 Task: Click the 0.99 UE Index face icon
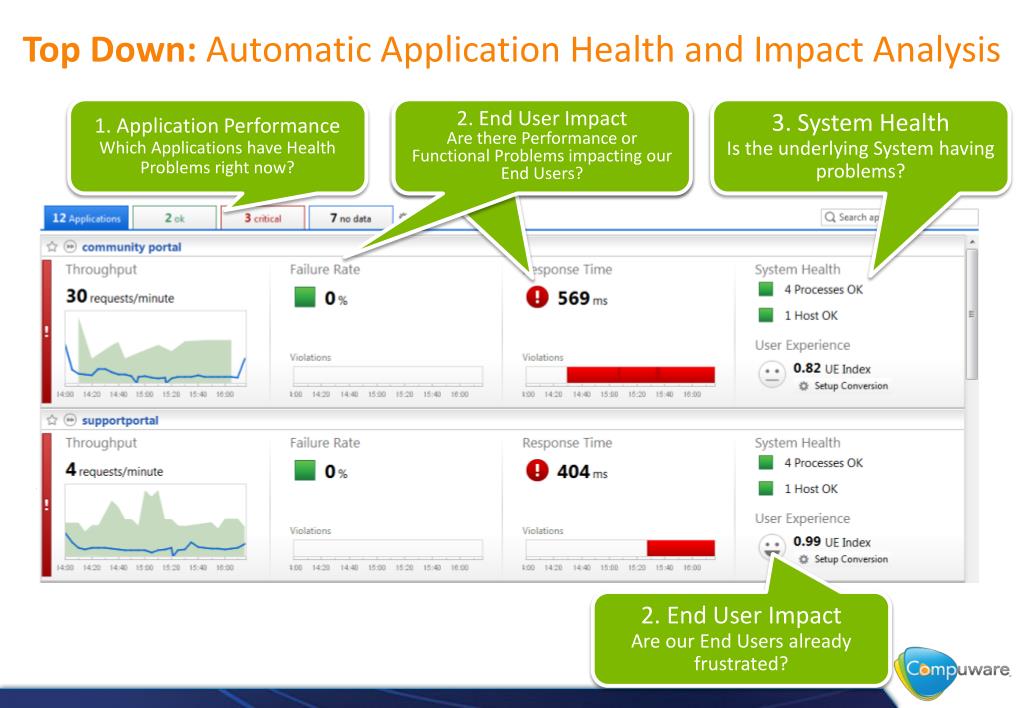pyautogui.click(x=772, y=547)
